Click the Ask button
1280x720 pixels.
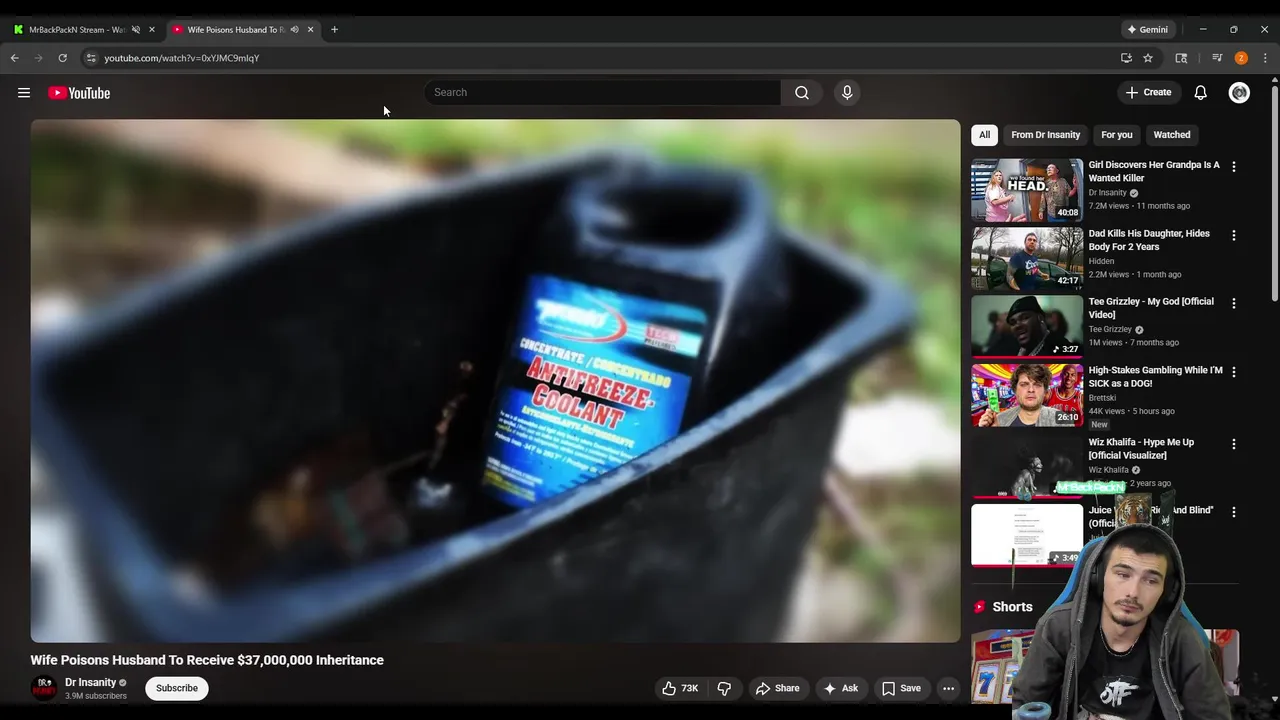tap(840, 688)
